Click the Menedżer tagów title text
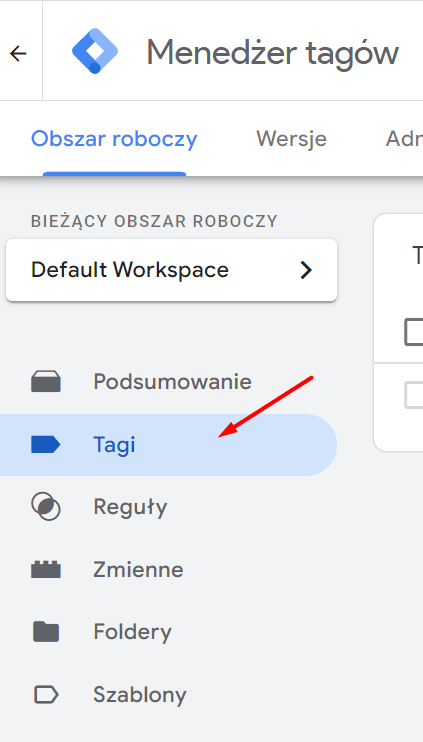 pos(273,53)
